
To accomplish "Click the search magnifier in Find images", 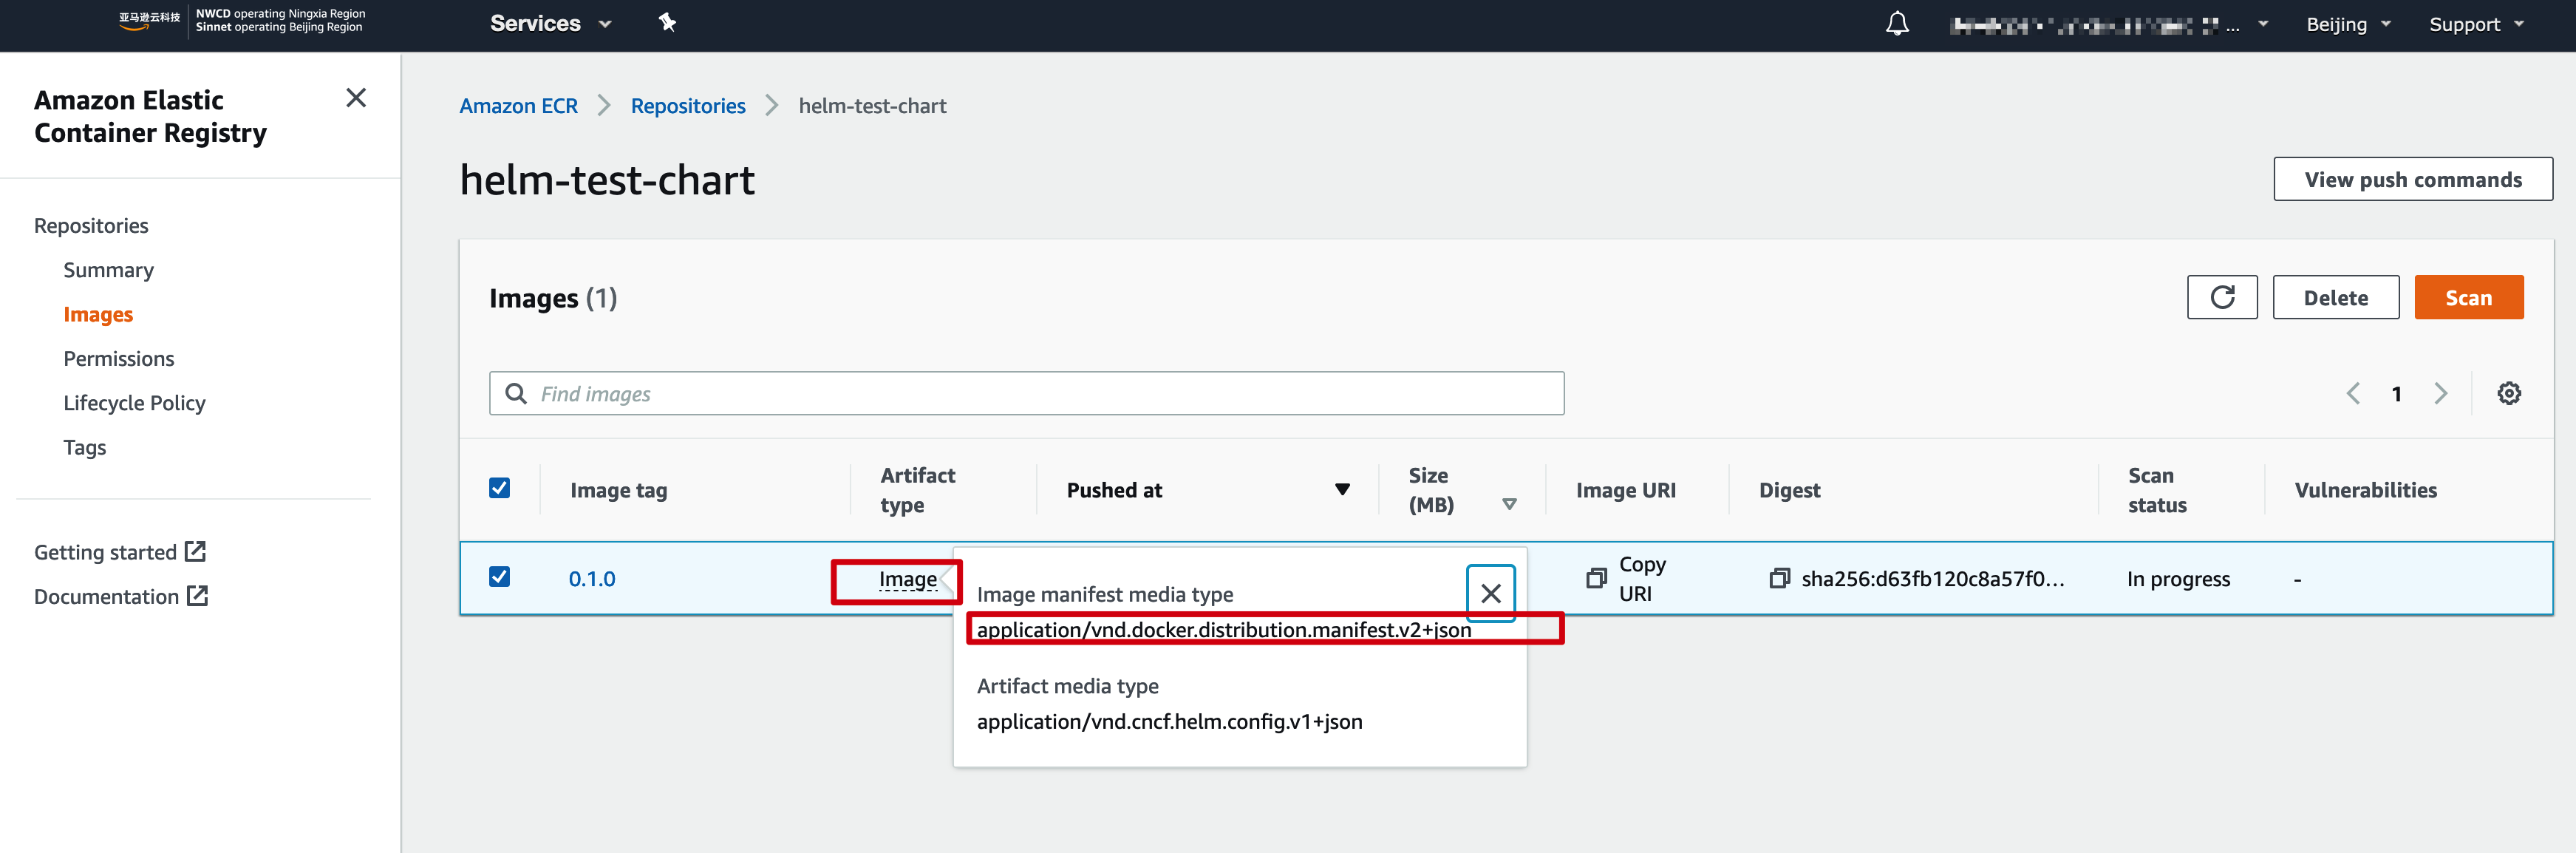I will tap(515, 393).
